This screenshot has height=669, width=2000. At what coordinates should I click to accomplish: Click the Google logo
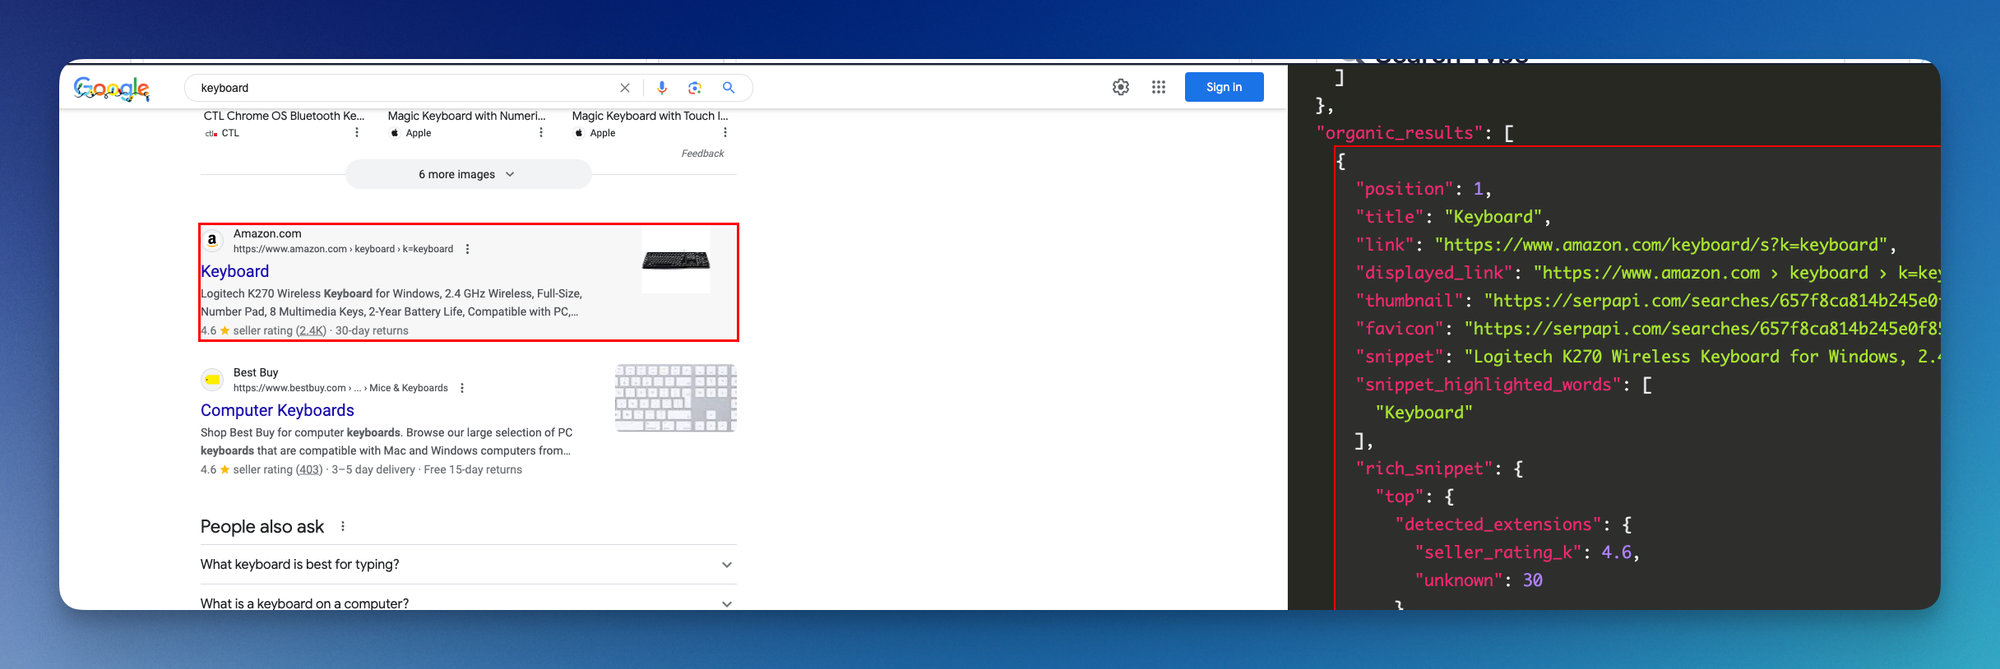click(x=112, y=89)
